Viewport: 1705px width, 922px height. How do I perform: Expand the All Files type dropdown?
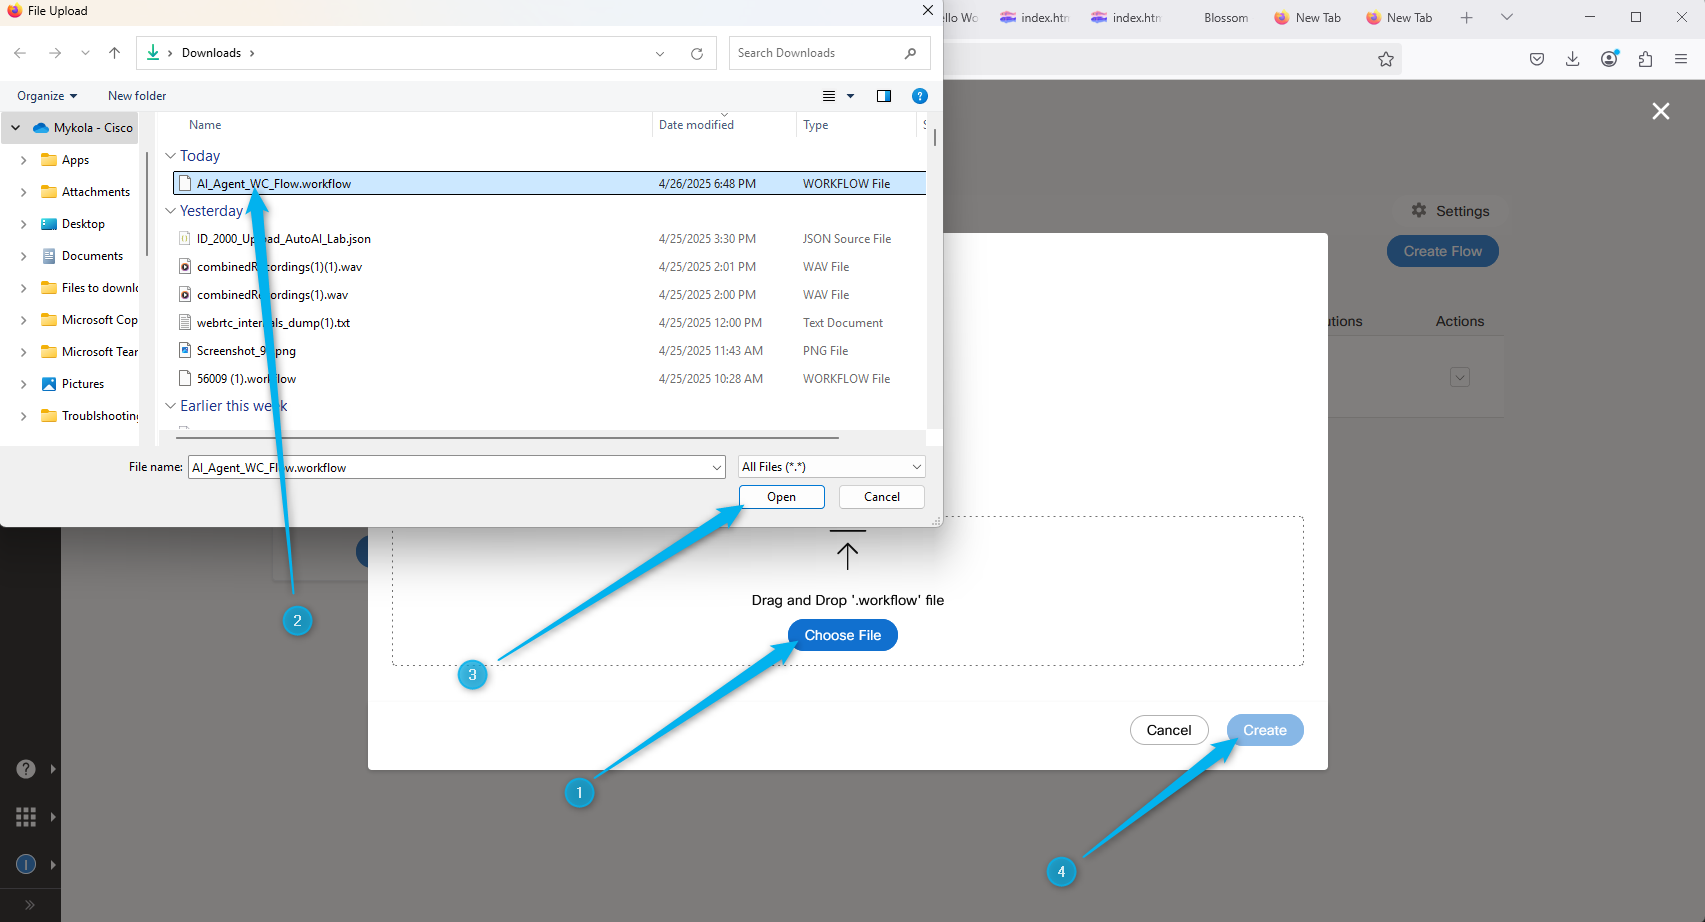tap(916, 467)
